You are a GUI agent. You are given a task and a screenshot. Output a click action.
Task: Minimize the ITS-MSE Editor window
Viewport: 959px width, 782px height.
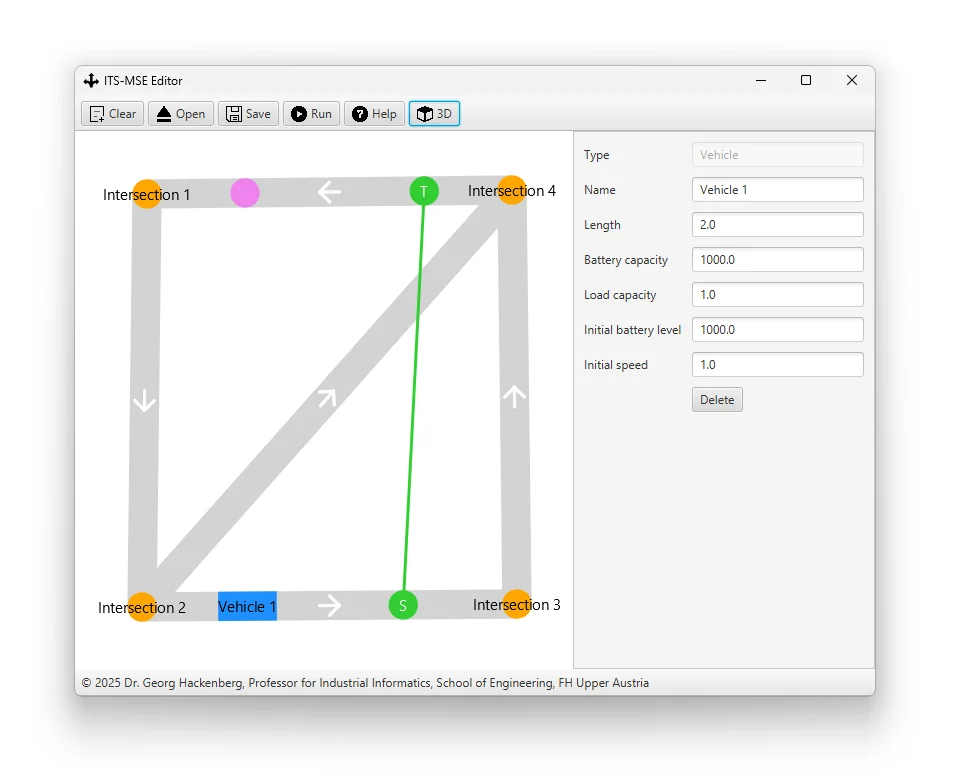coord(761,81)
